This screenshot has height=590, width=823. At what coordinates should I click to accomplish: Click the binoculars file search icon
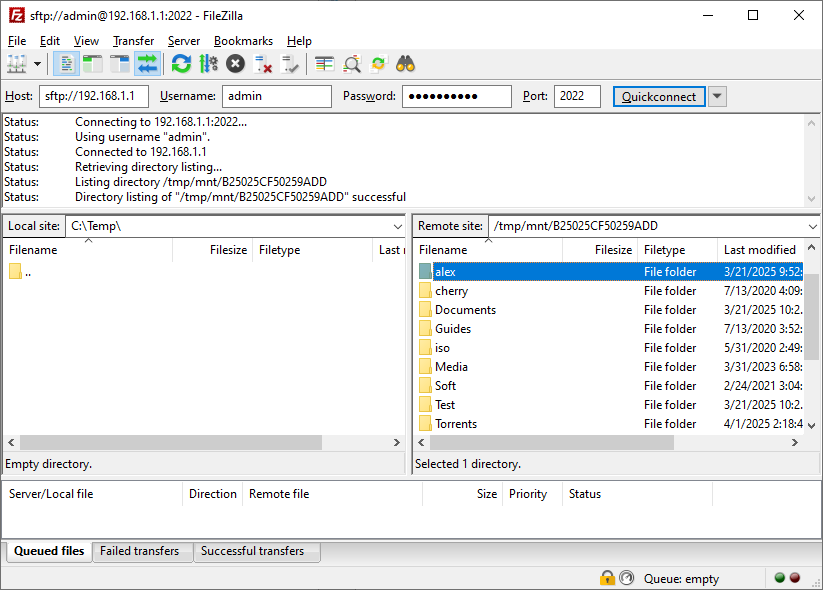pos(405,64)
